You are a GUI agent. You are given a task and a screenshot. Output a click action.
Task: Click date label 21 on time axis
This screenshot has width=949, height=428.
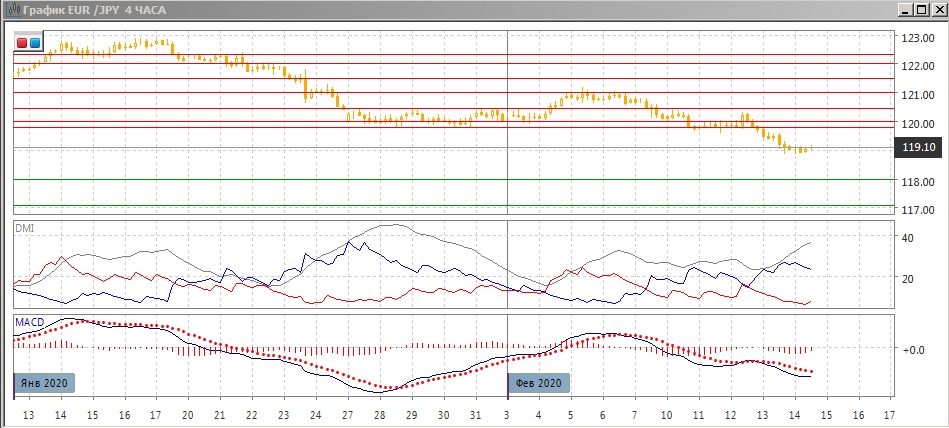pos(220,415)
